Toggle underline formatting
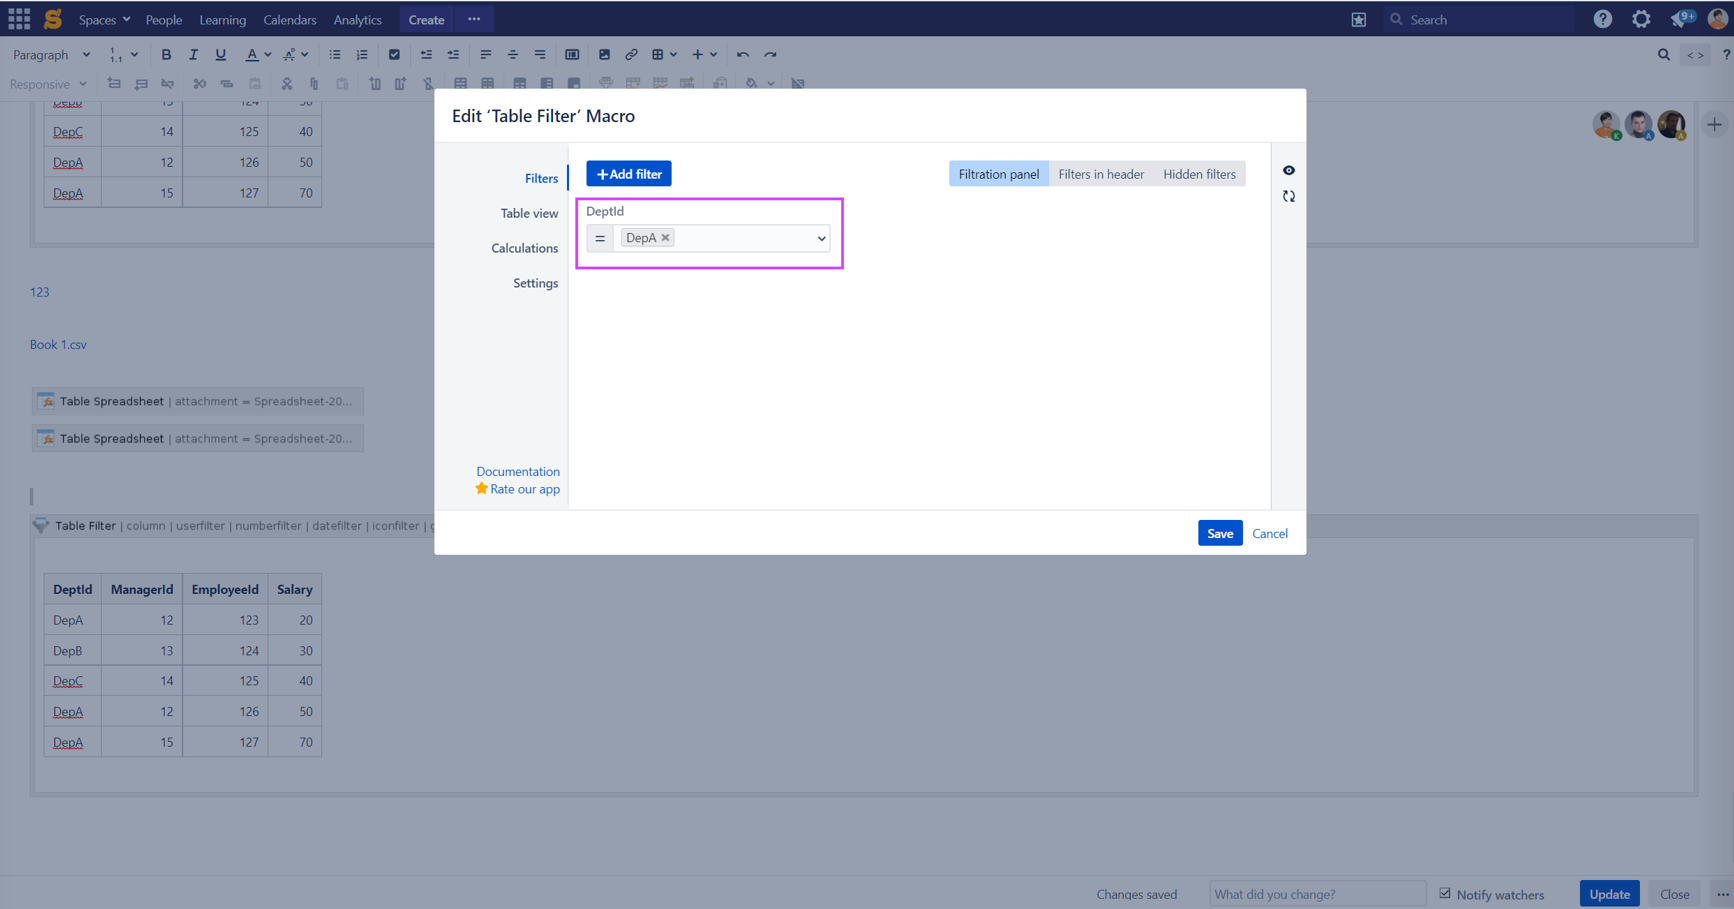Image resolution: width=1734 pixels, height=909 pixels. (x=220, y=55)
